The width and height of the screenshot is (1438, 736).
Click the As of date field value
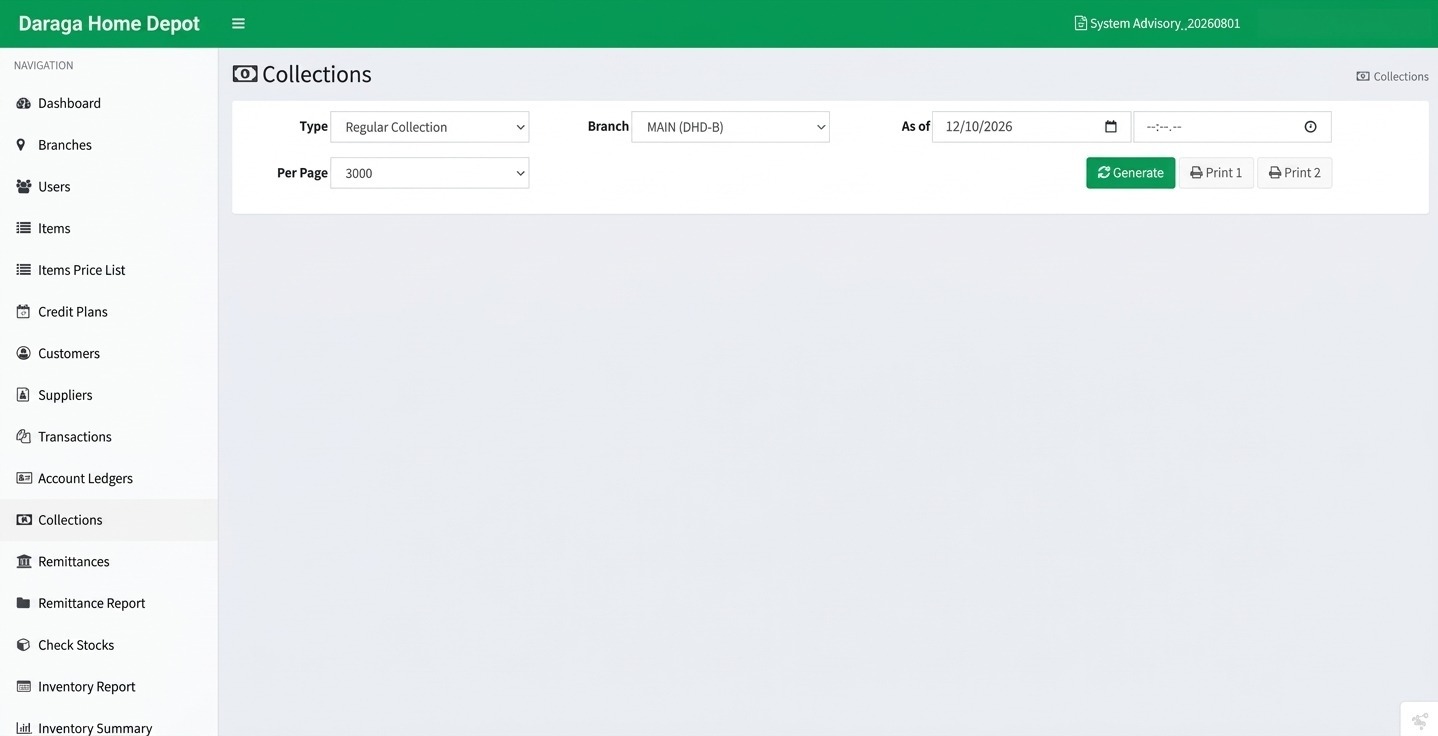pos(979,127)
